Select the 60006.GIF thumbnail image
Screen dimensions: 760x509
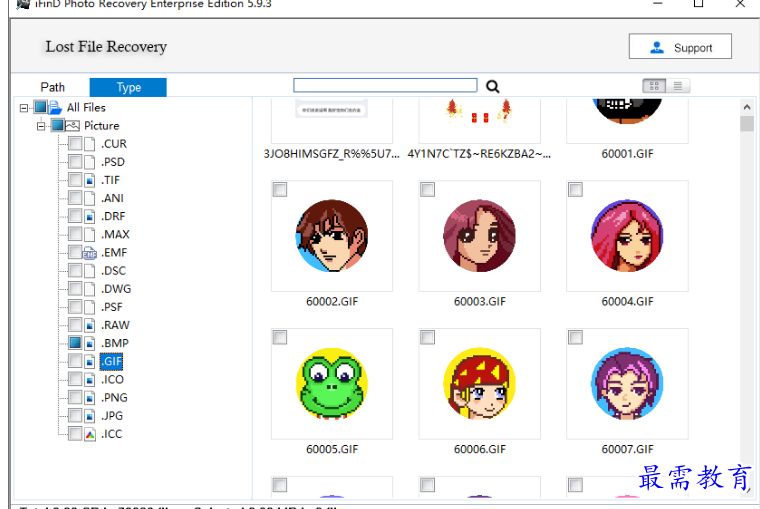click(479, 383)
